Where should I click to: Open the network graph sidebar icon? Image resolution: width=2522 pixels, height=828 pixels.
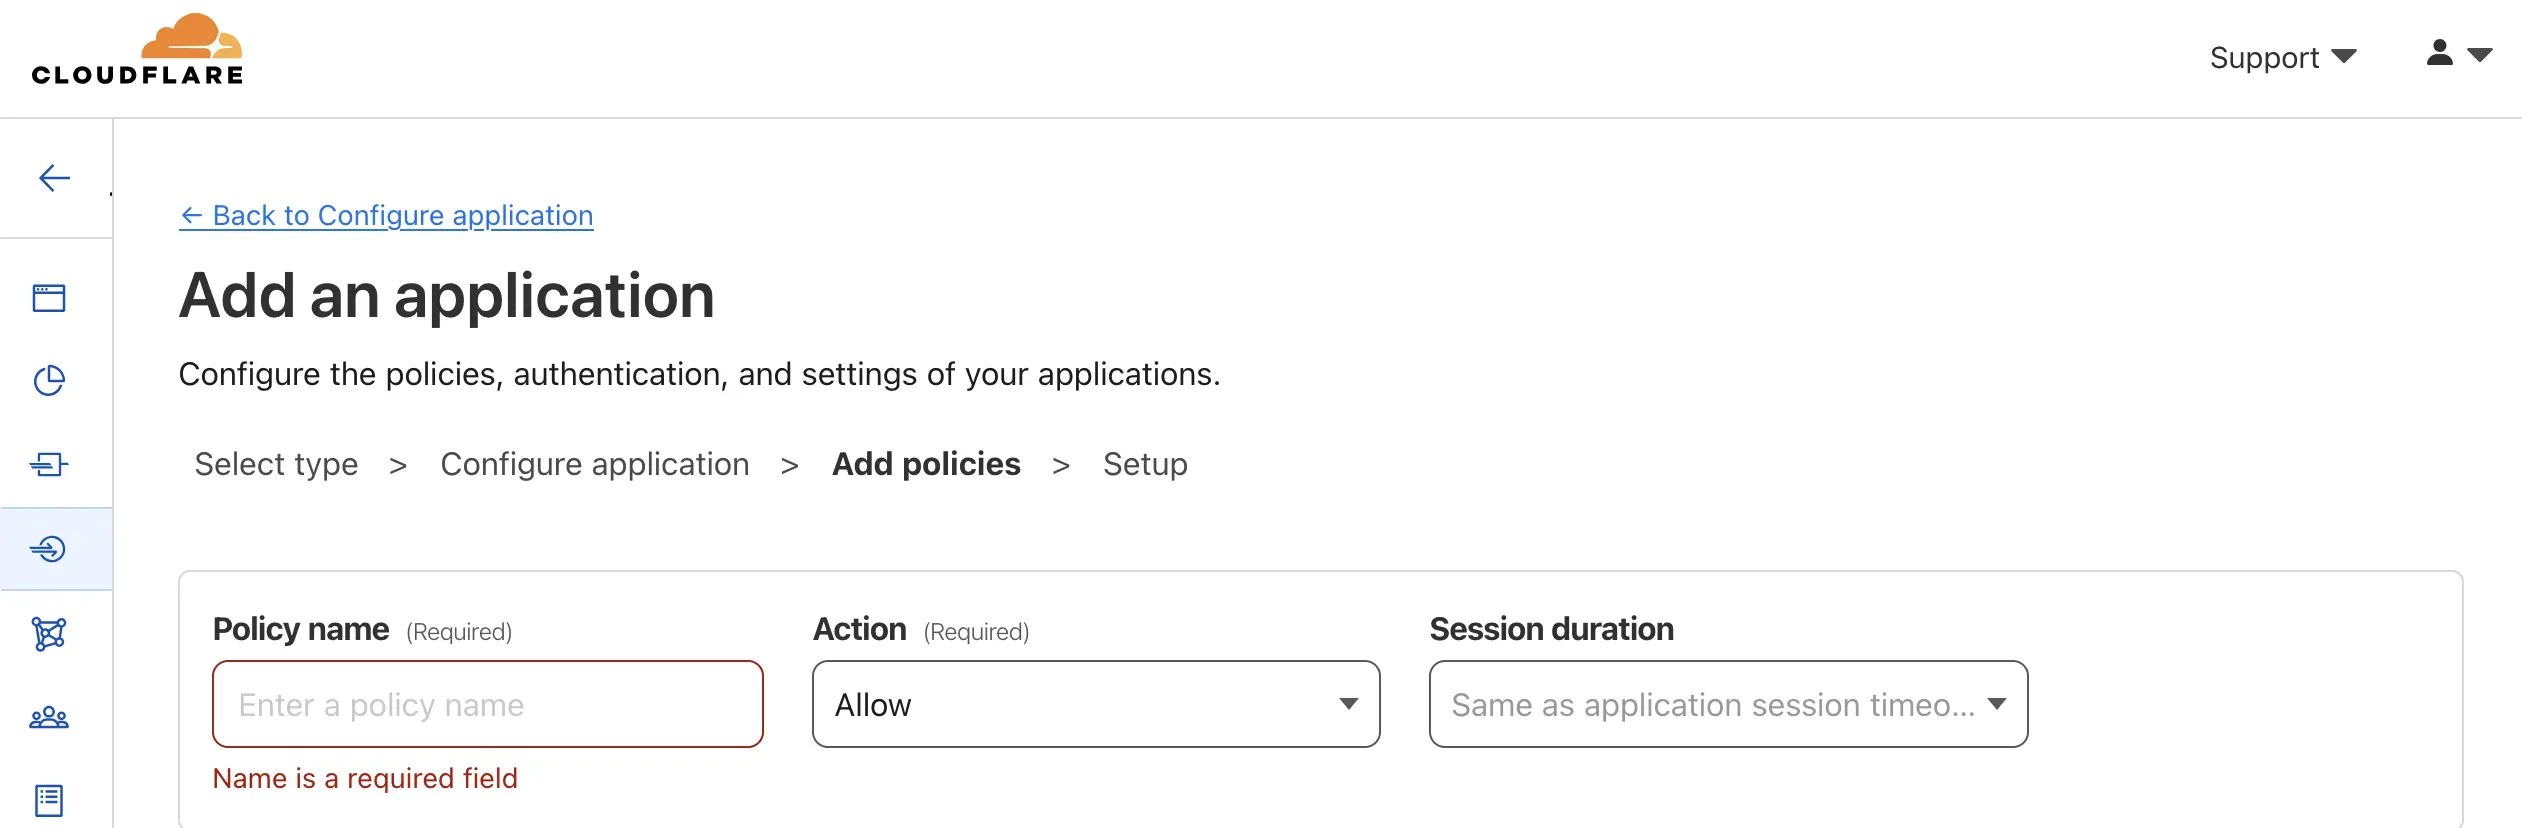tap(50, 633)
